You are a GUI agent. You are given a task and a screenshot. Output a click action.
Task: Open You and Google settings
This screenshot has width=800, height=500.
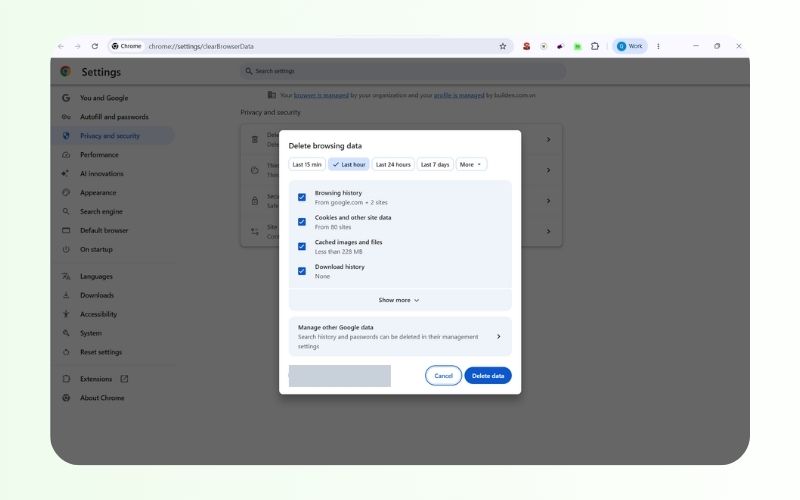pyautogui.click(x=104, y=98)
